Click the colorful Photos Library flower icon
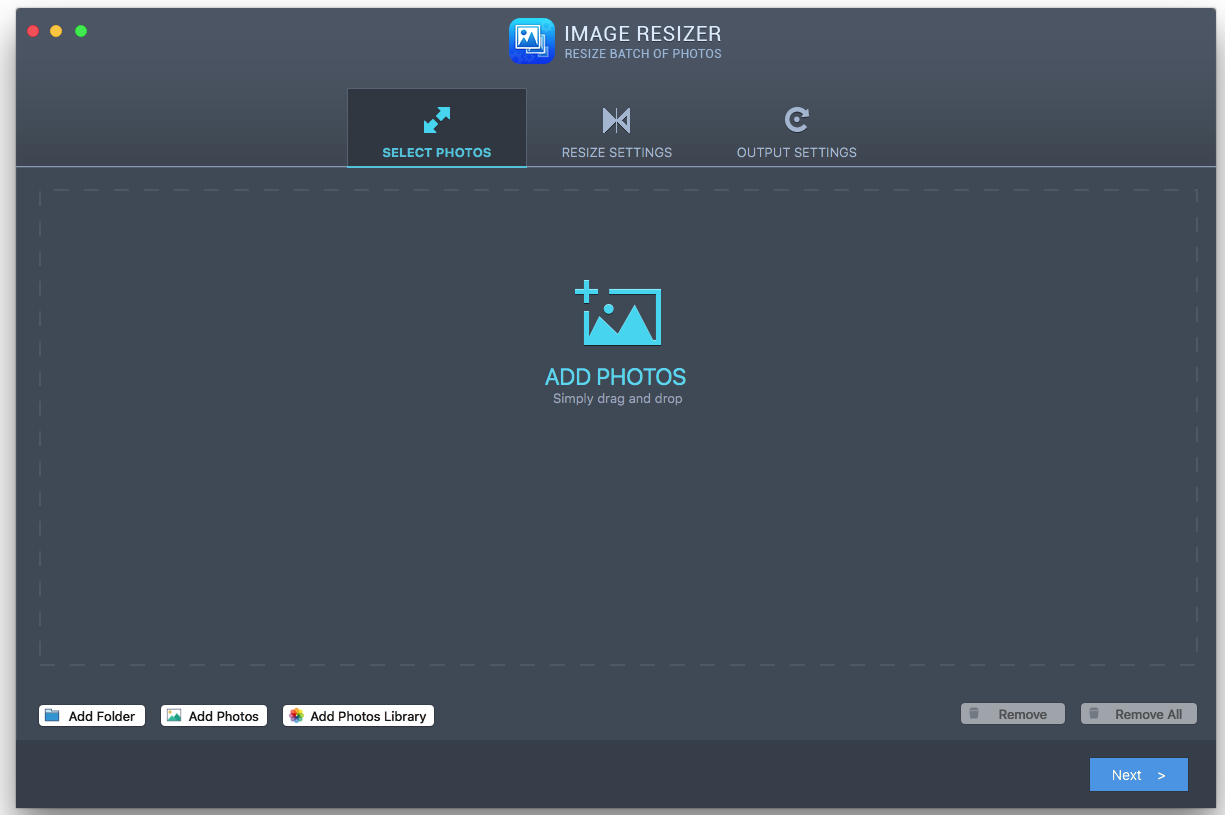This screenshot has height=815, width=1225. pyautogui.click(x=296, y=716)
